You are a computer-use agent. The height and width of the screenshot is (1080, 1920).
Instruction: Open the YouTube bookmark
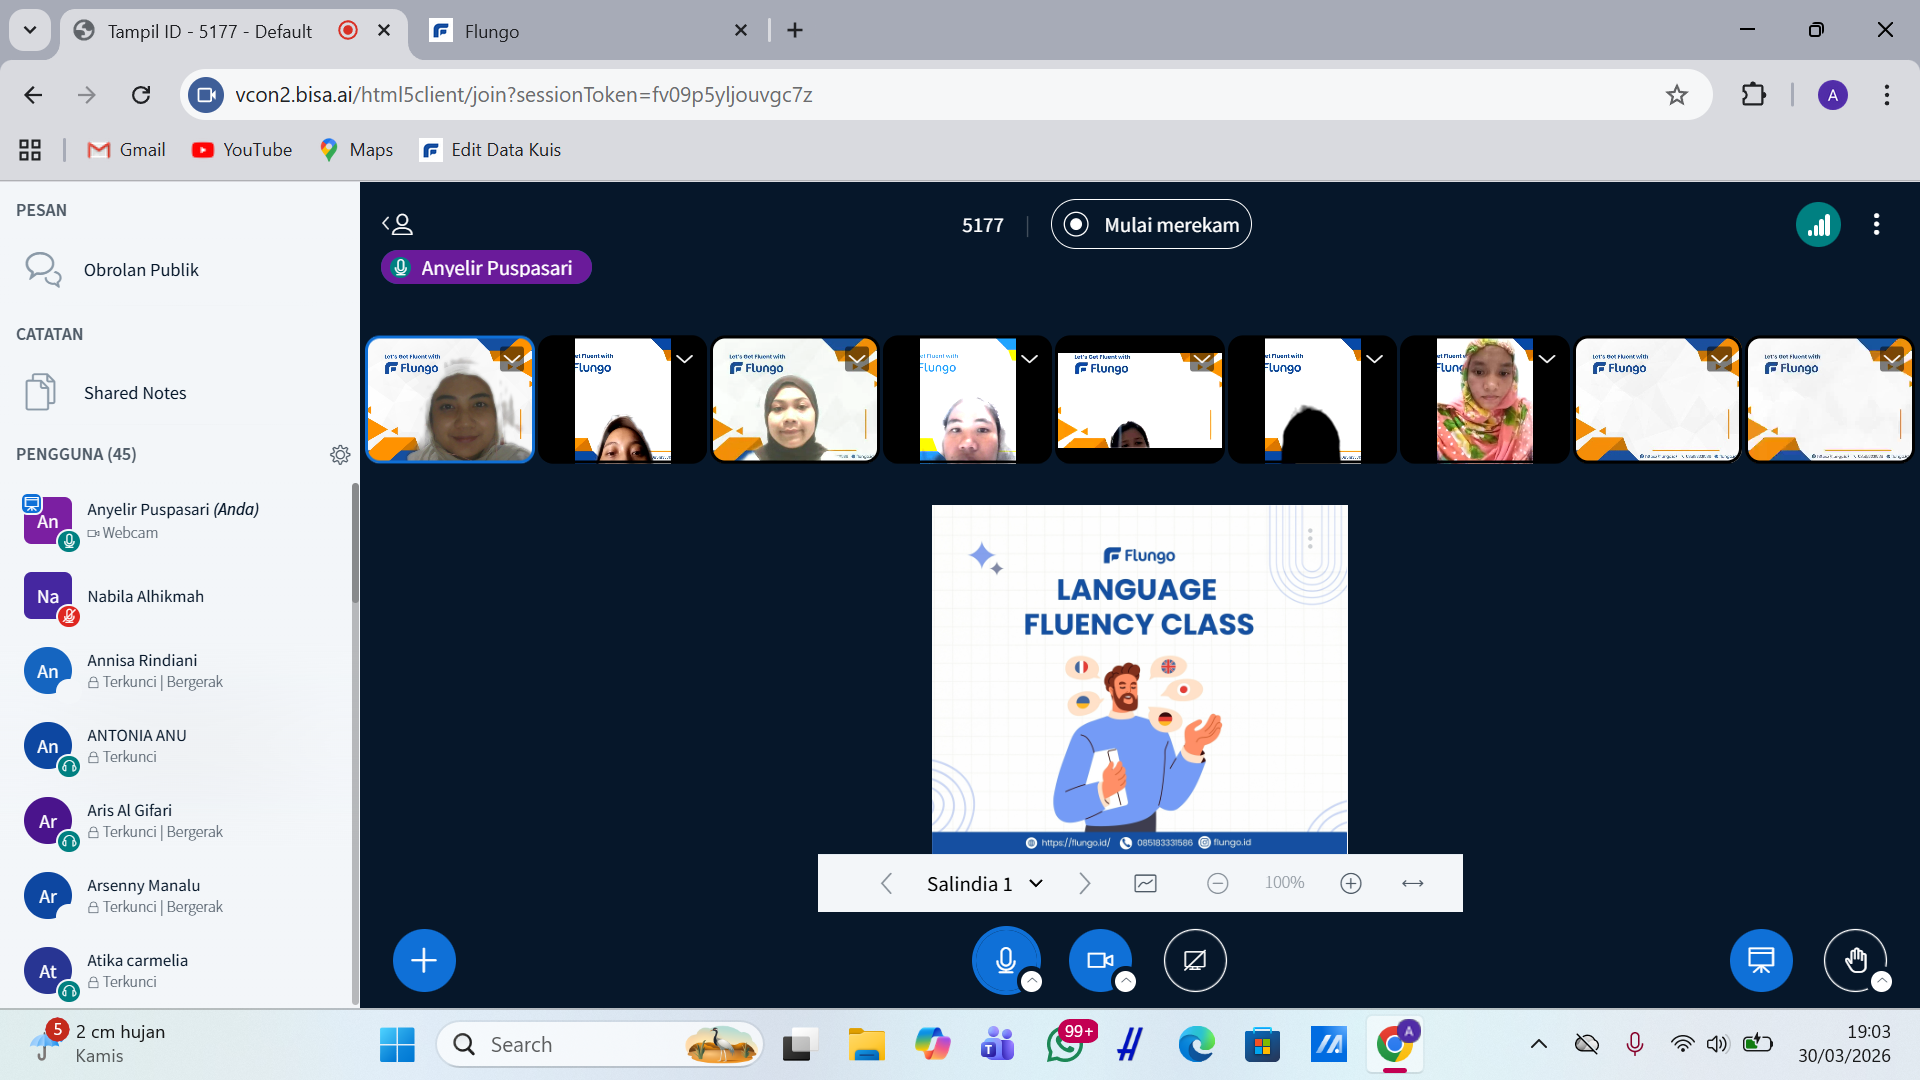pos(242,150)
